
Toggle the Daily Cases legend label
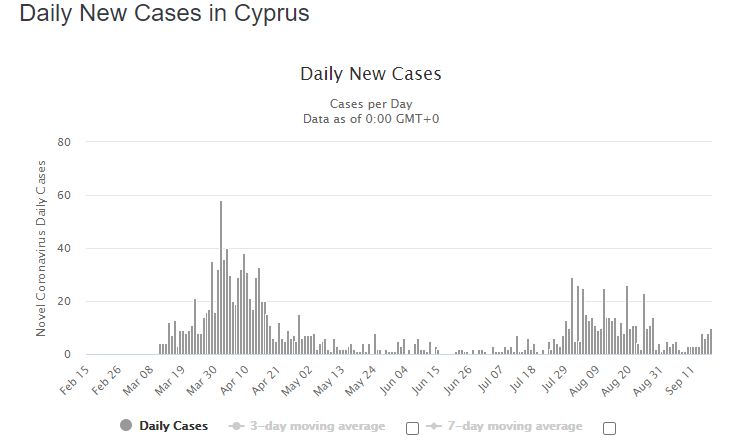click(174, 426)
